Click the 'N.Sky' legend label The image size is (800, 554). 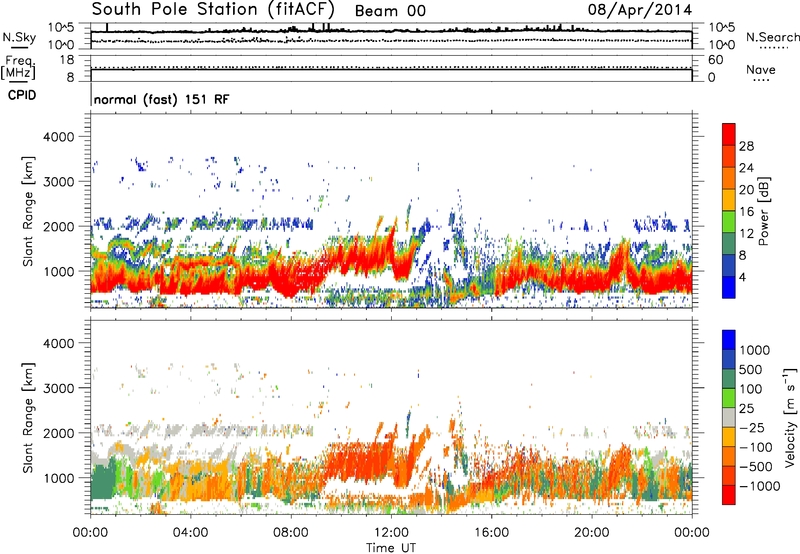coord(19,37)
